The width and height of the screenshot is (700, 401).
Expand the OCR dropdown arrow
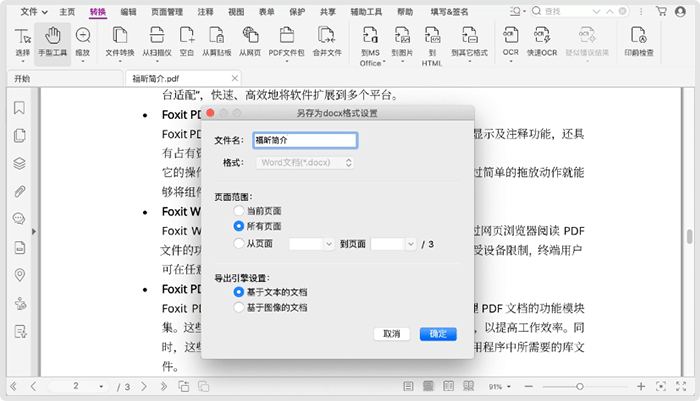pyautogui.click(x=511, y=61)
